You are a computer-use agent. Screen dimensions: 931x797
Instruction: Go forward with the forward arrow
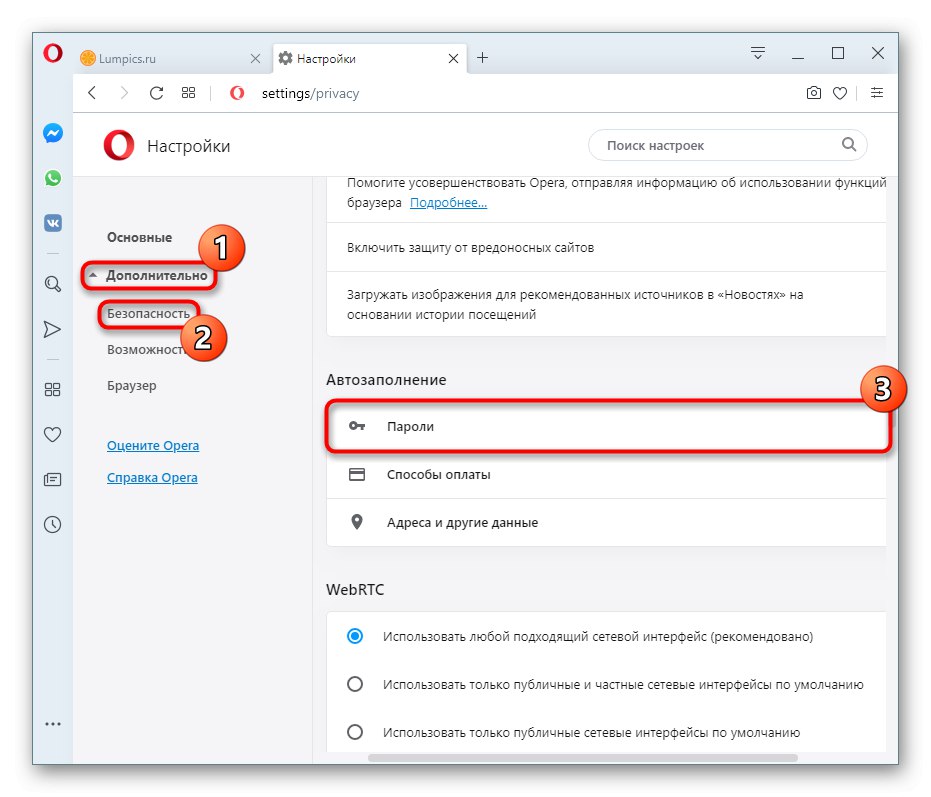[124, 93]
